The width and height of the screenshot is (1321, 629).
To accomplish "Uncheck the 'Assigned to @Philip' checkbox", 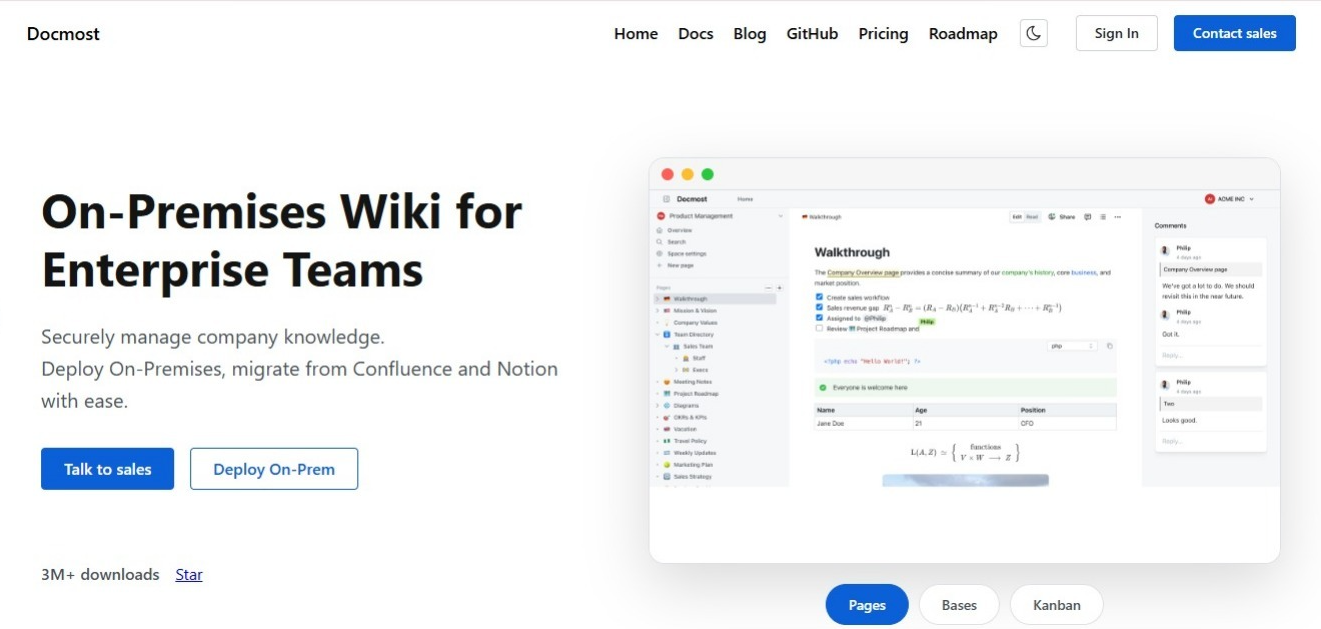I will tap(819, 318).
